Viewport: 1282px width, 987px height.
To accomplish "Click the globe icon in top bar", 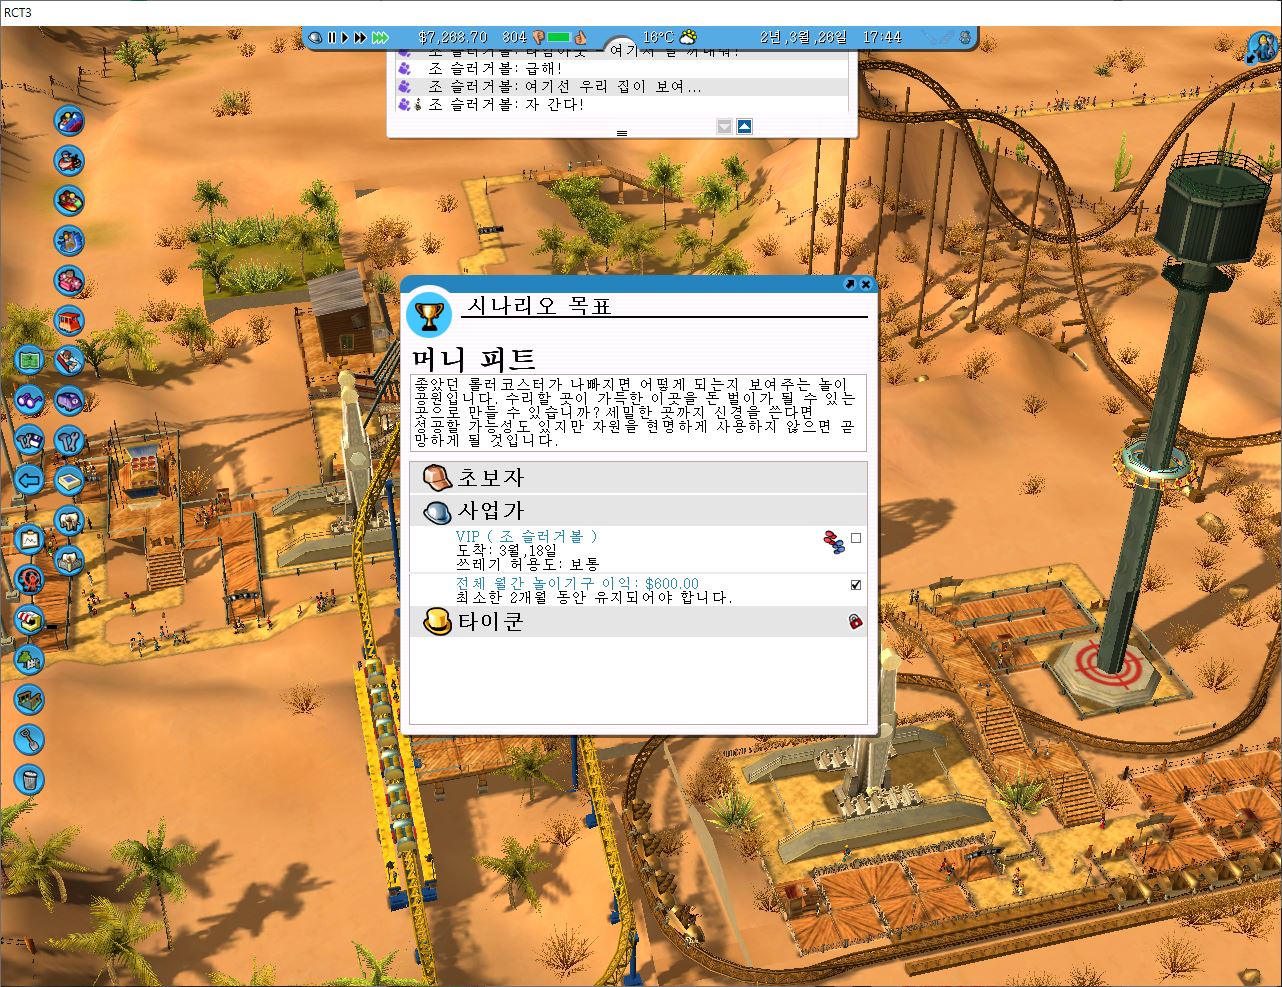I will click(x=315, y=37).
